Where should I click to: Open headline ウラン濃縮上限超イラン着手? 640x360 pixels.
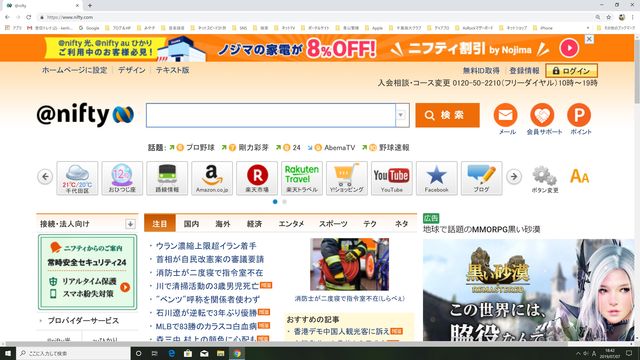pos(206,246)
